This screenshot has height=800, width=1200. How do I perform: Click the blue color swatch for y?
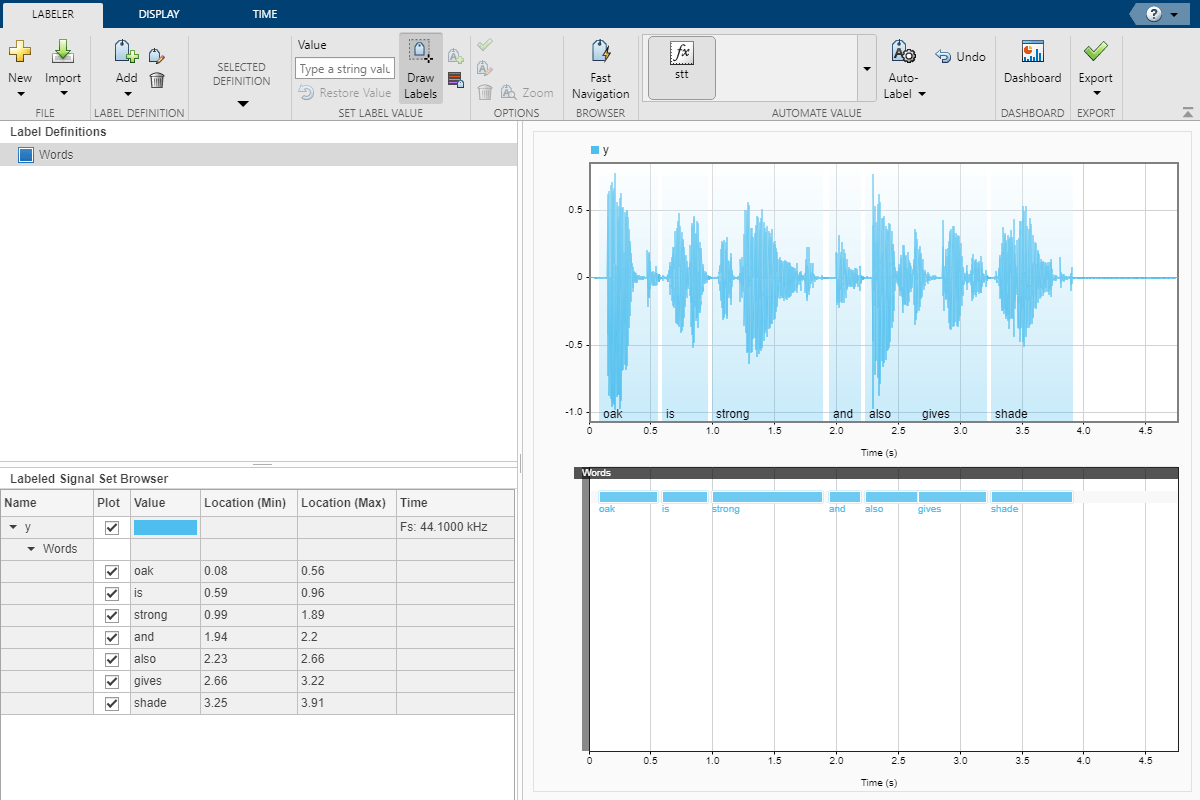tap(165, 528)
